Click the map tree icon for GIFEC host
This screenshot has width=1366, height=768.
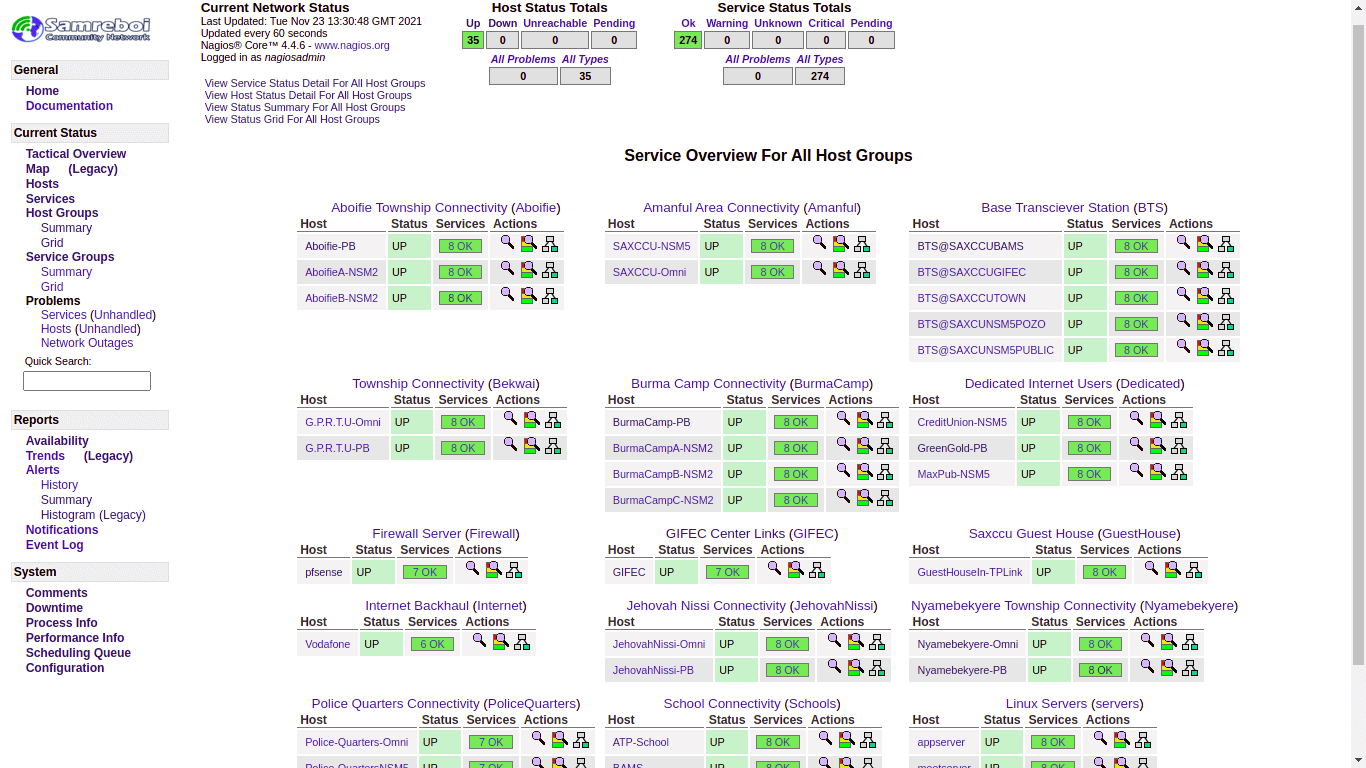pos(817,569)
